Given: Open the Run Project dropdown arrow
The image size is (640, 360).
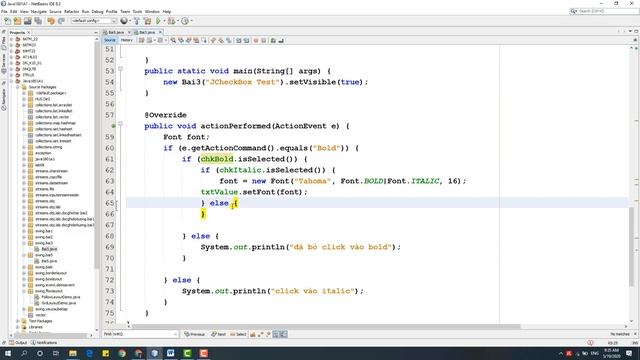Looking at the screenshot, I should coord(164,21).
